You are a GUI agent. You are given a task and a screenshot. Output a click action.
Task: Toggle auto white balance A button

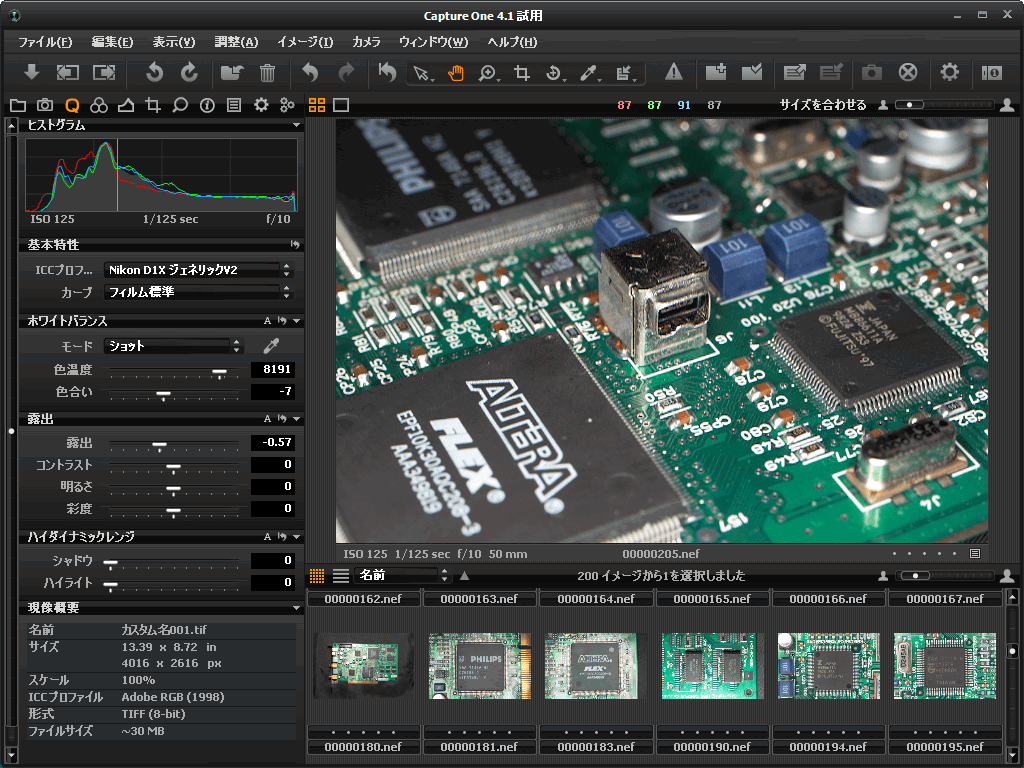pyautogui.click(x=267, y=321)
